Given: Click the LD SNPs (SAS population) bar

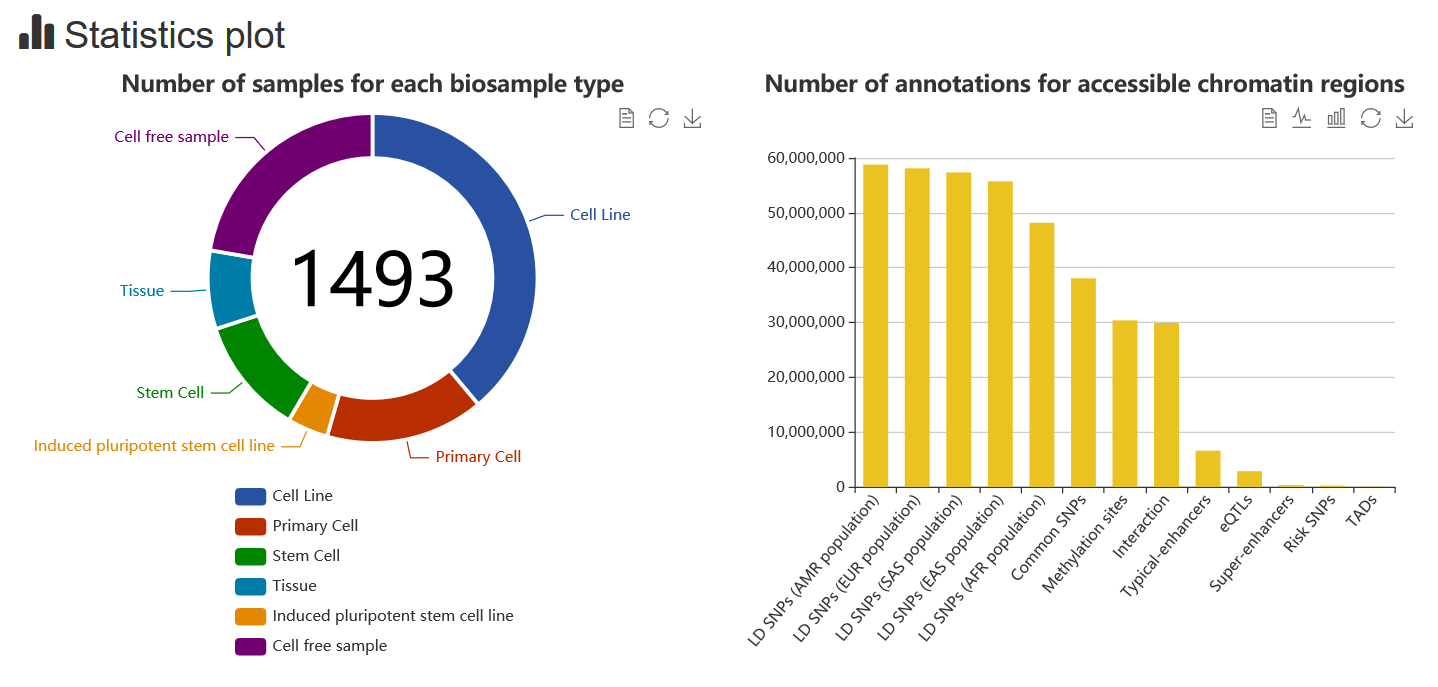Looking at the screenshot, I should point(958,330).
